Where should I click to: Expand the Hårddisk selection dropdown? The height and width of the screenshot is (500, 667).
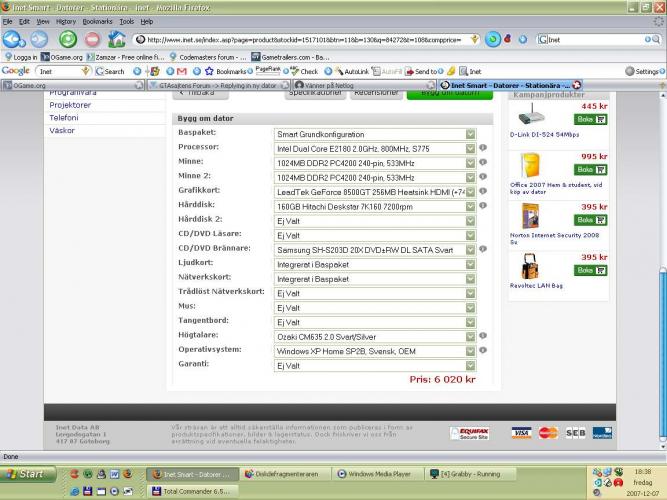click(x=375, y=206)
